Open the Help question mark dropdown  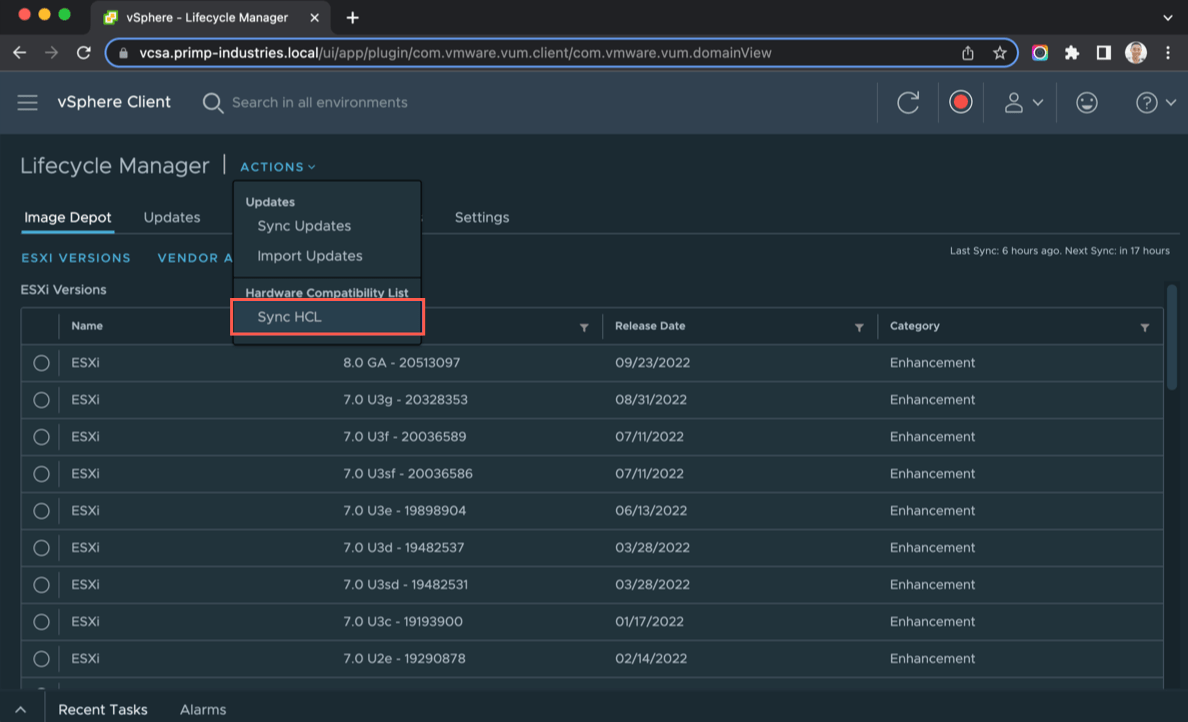pyautogui.click(x=1155, y=101)
